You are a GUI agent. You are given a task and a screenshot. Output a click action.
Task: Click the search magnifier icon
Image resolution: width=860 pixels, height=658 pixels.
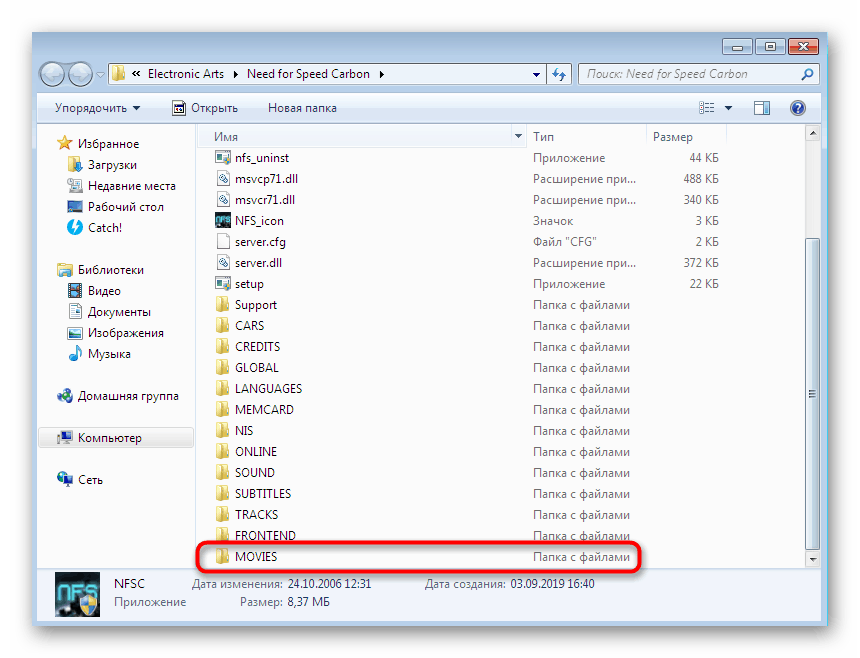click(x=807, y=74)
